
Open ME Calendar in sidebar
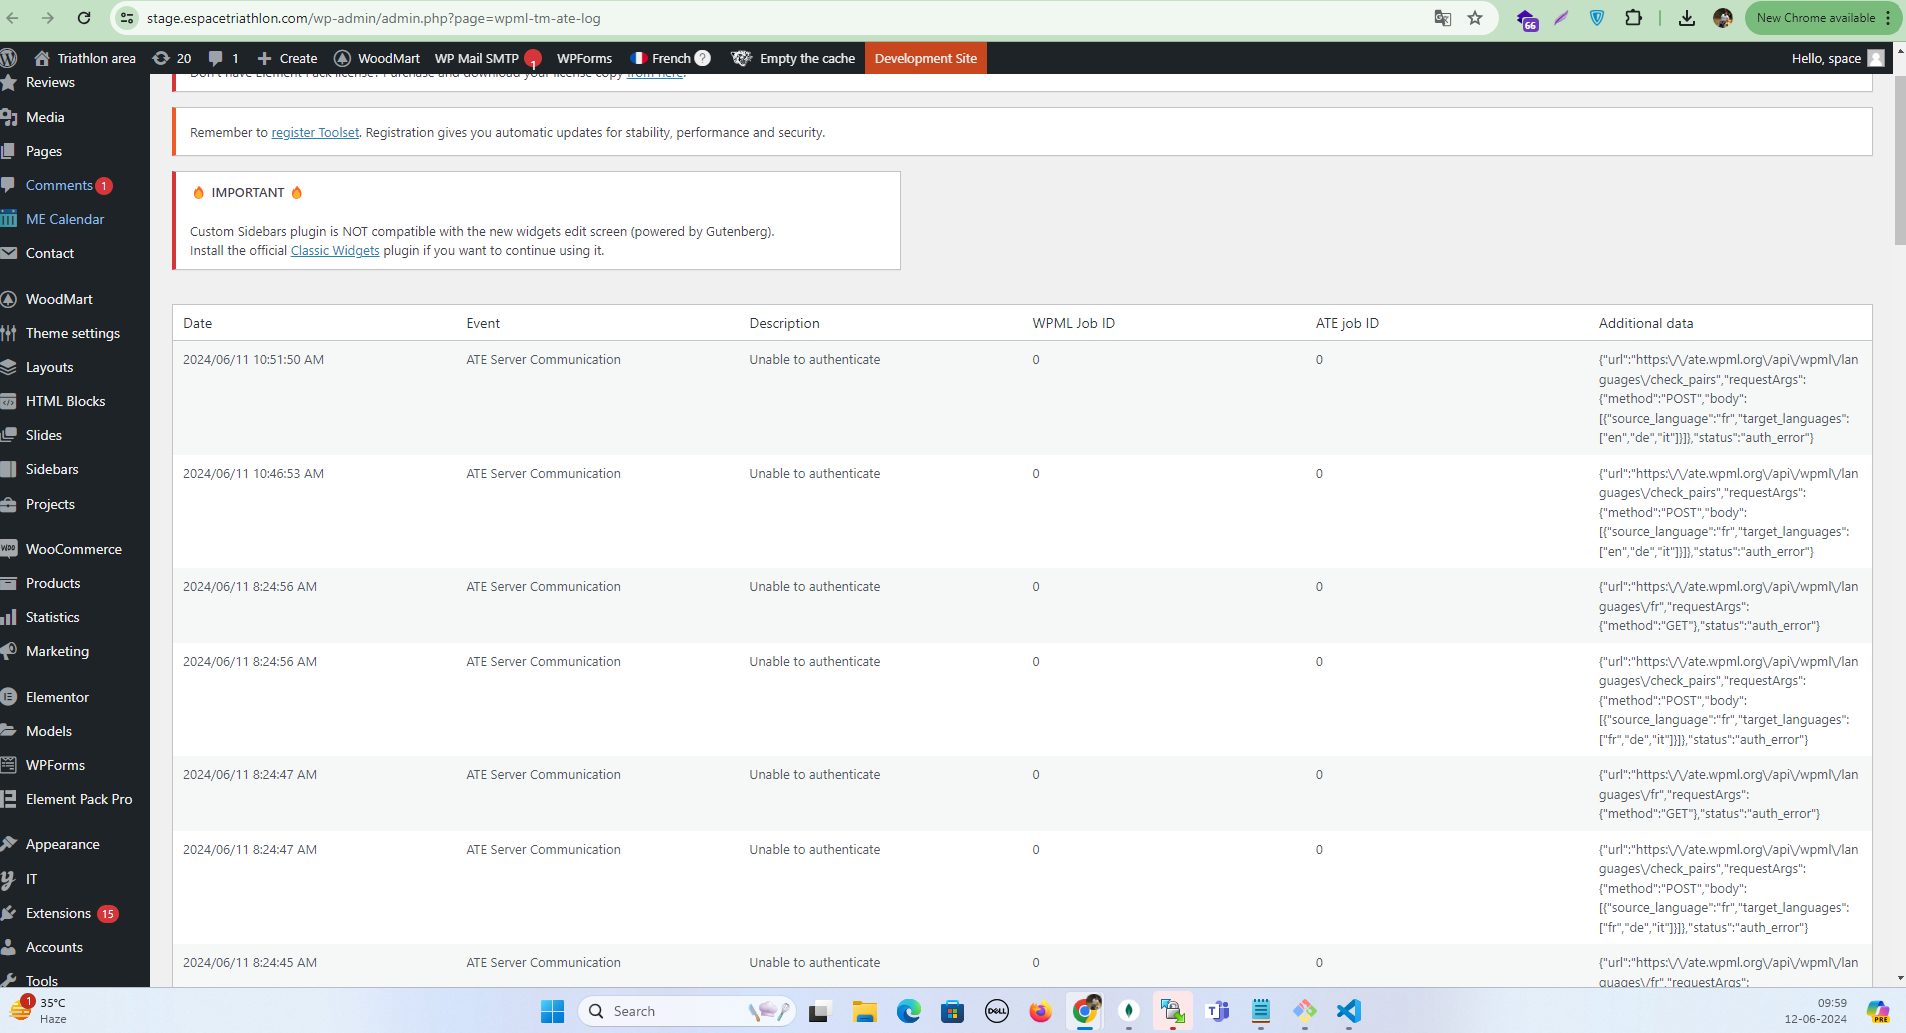click(65, 219)
